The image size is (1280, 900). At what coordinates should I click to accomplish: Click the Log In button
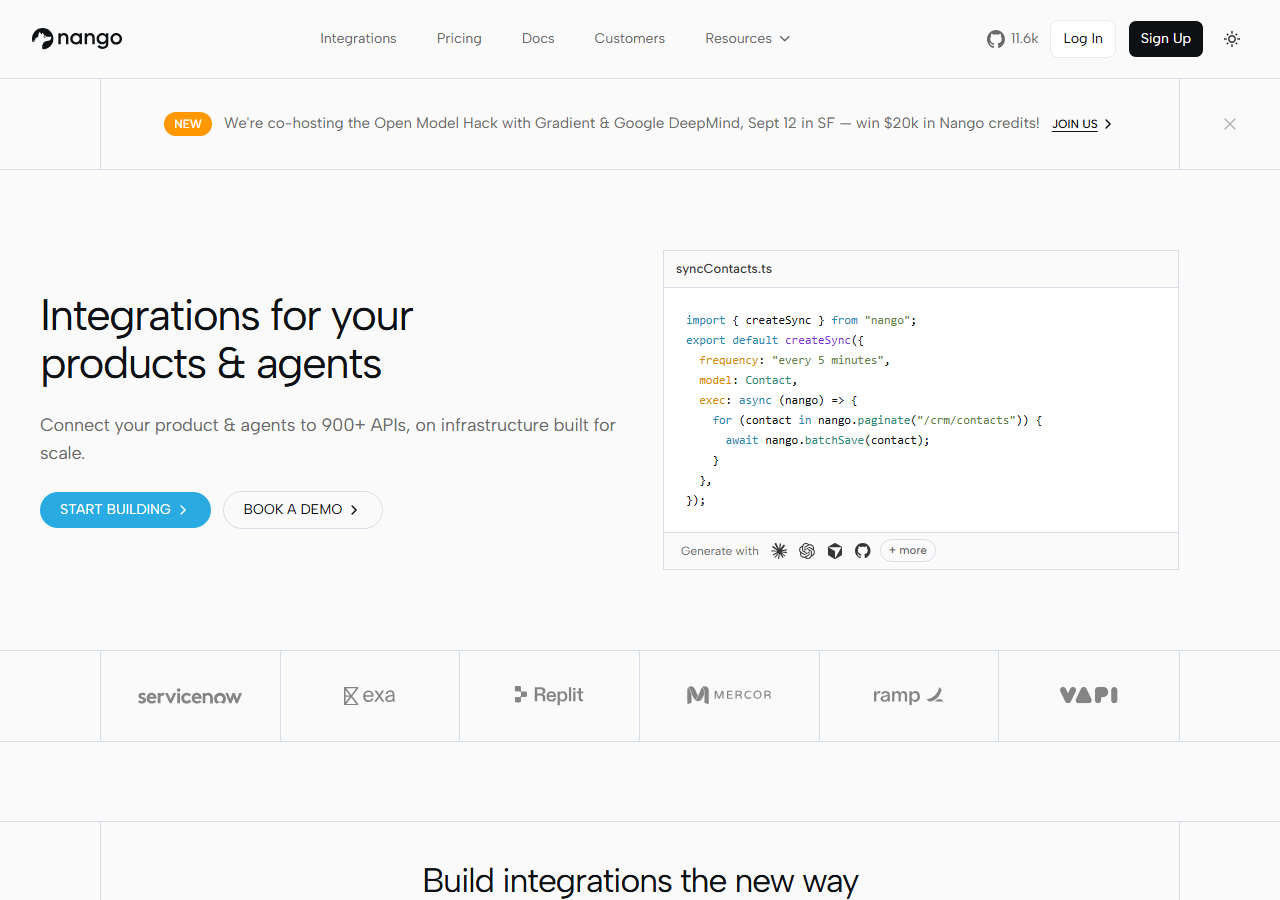coord(1083,39)
